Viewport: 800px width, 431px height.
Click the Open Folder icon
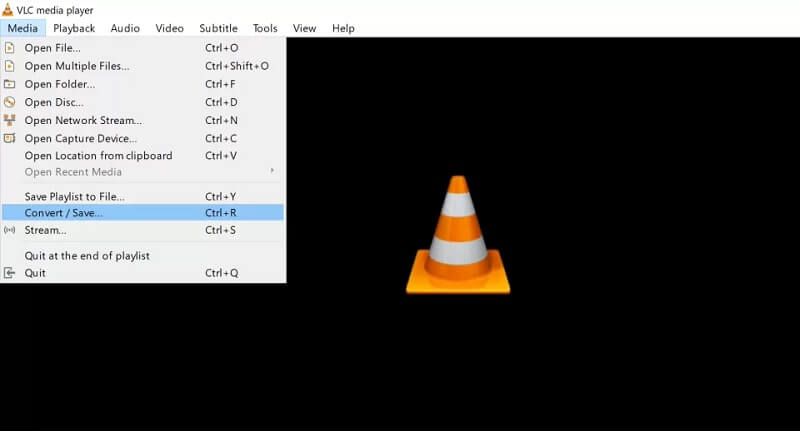(x=9, y=84)
